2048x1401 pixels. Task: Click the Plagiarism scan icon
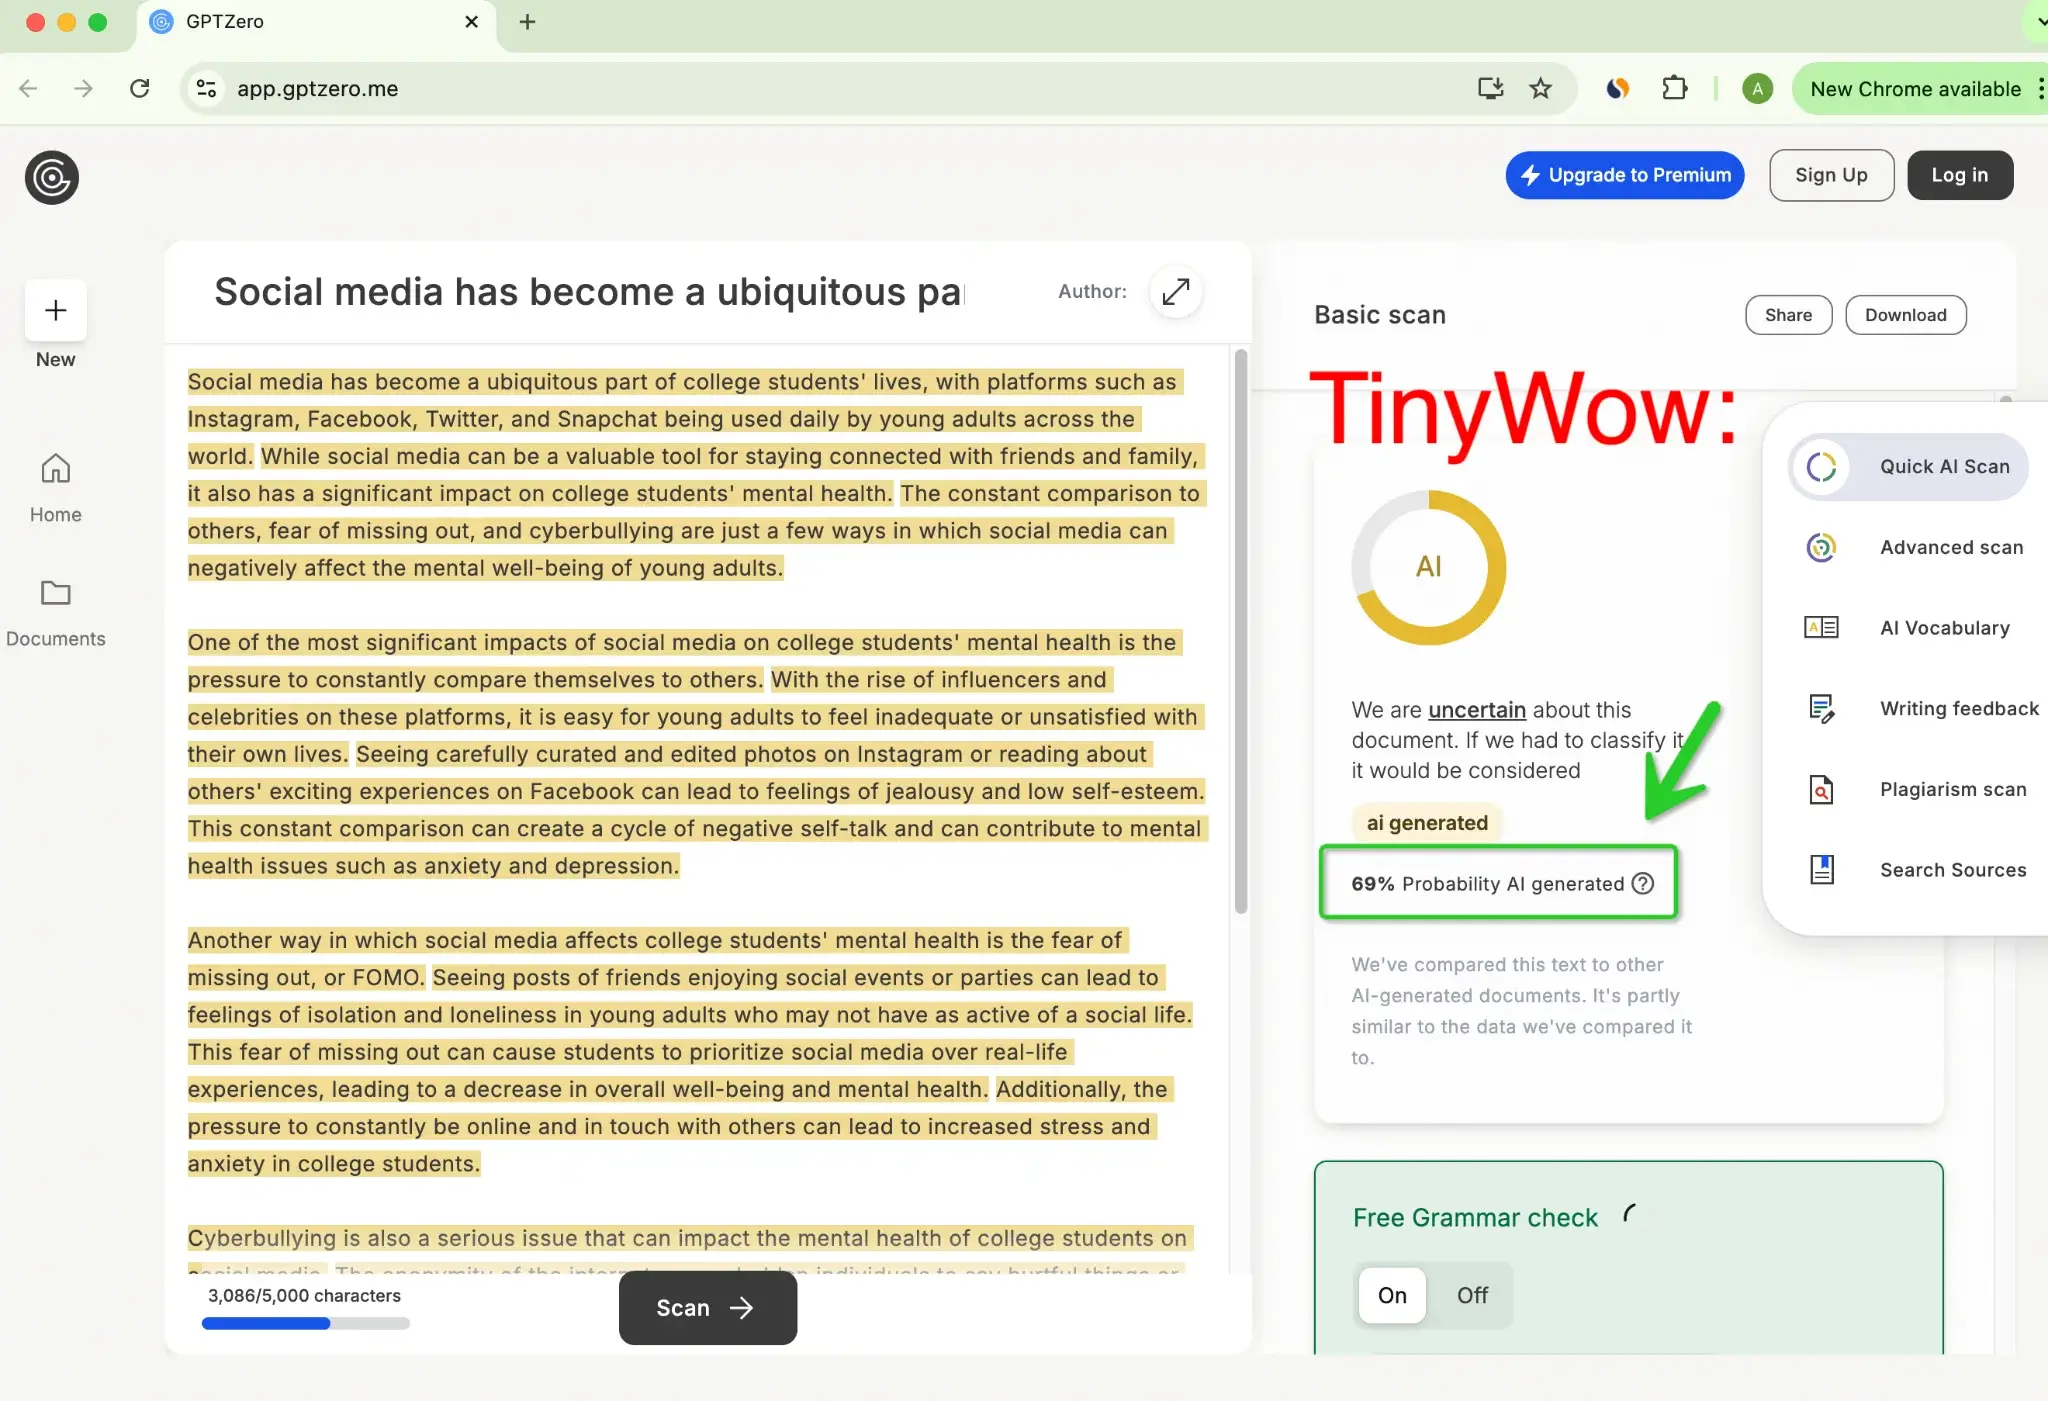pos(1821,789)
